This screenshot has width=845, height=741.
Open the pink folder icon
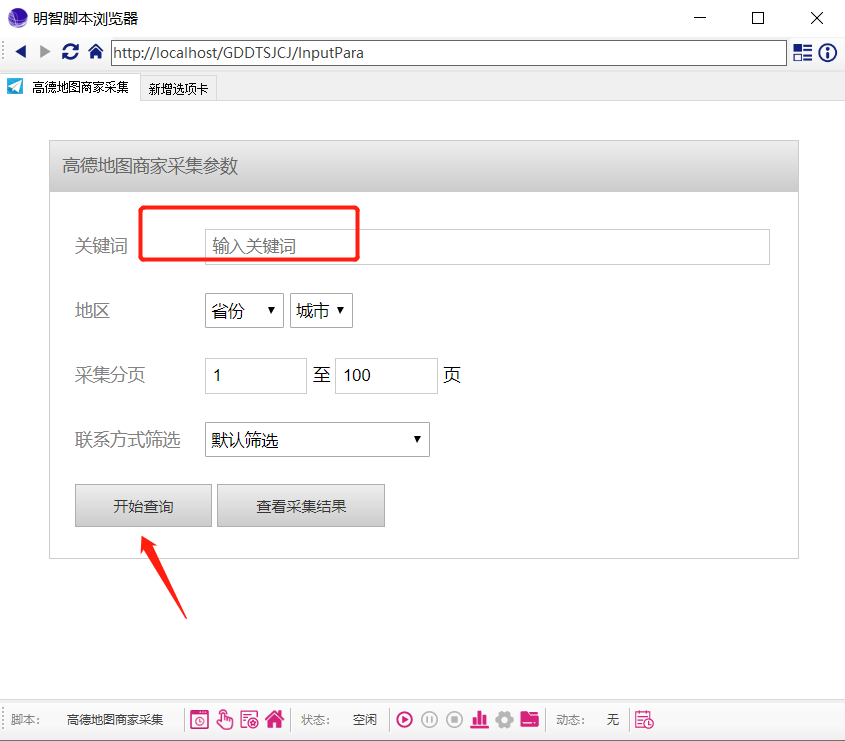(529, 719)
